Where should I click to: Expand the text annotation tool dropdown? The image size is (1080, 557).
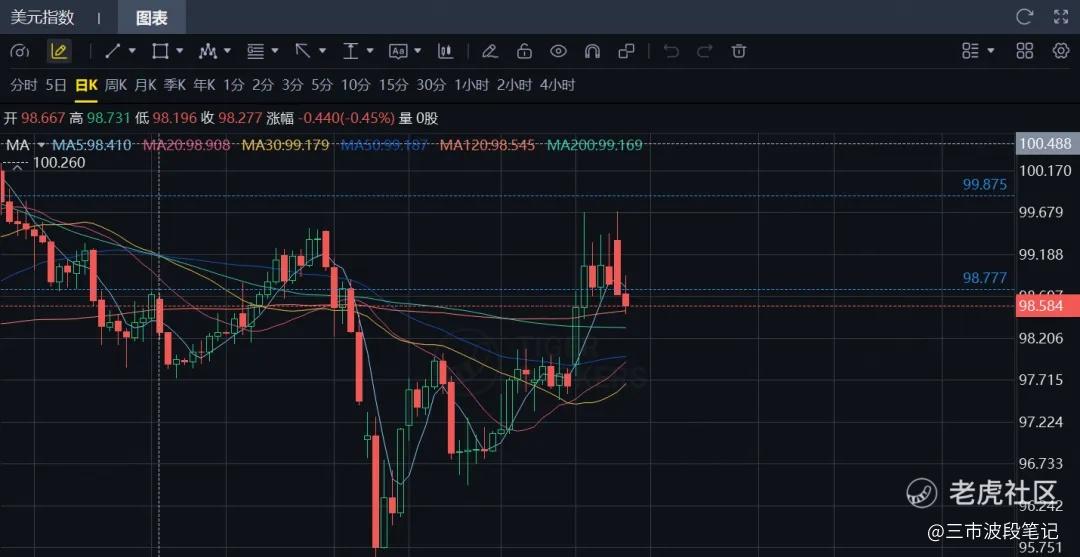(x=417, y=51)
